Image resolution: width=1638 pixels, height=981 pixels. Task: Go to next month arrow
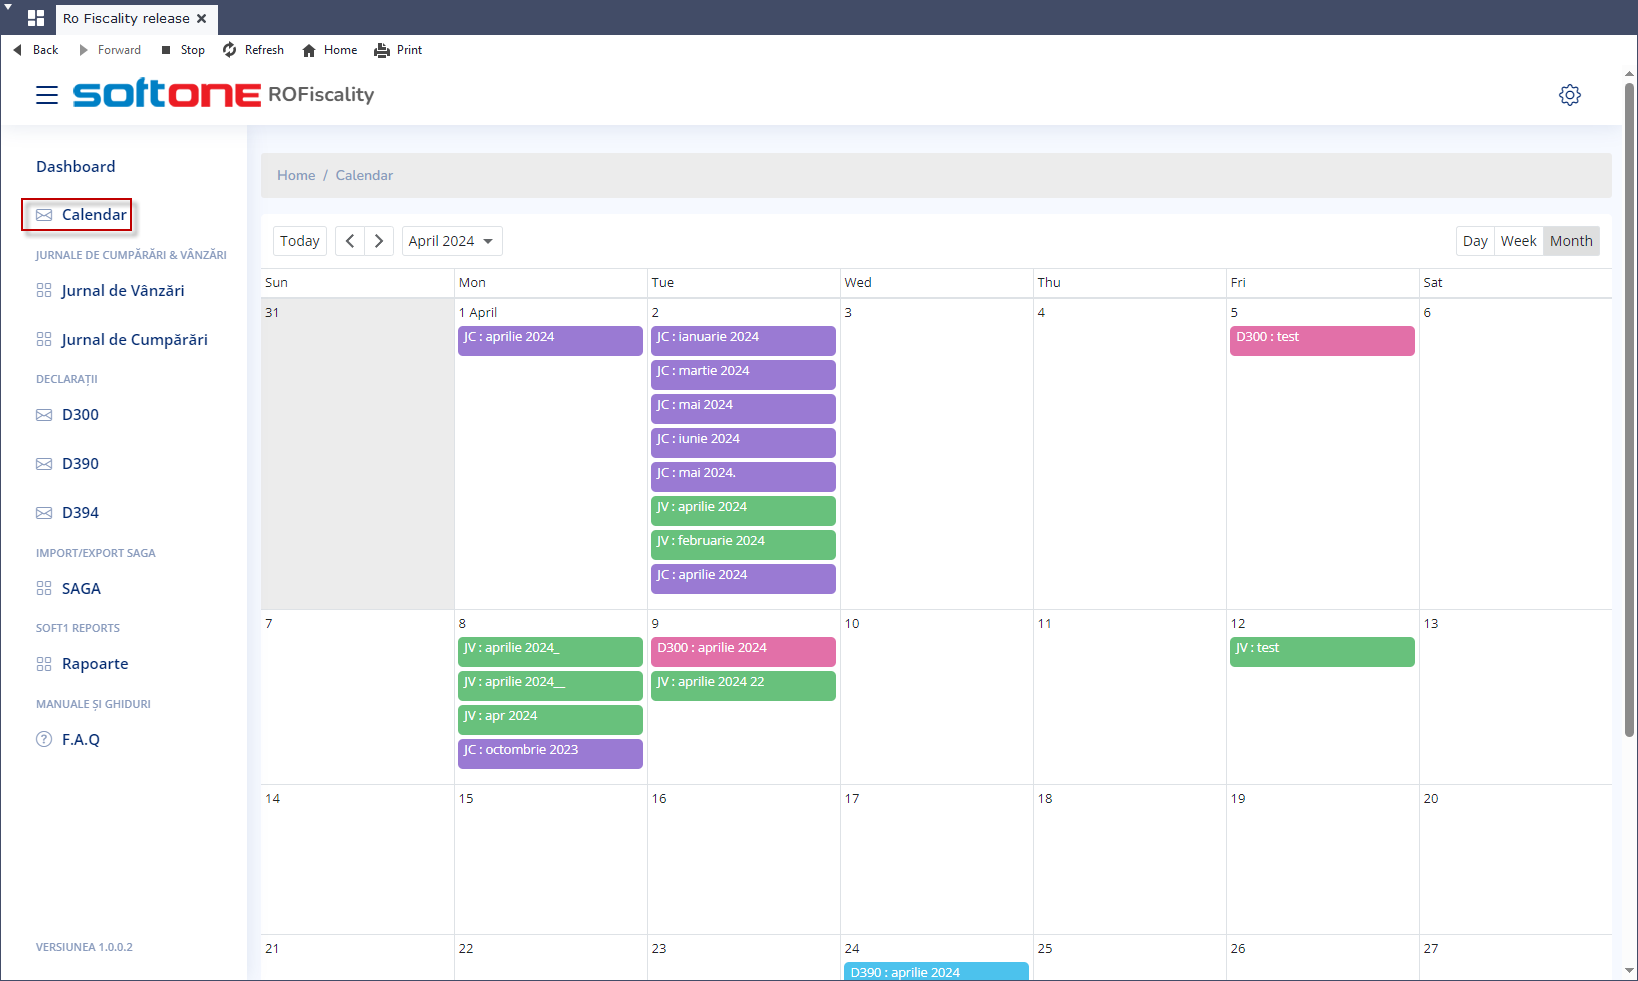(379, 241)
